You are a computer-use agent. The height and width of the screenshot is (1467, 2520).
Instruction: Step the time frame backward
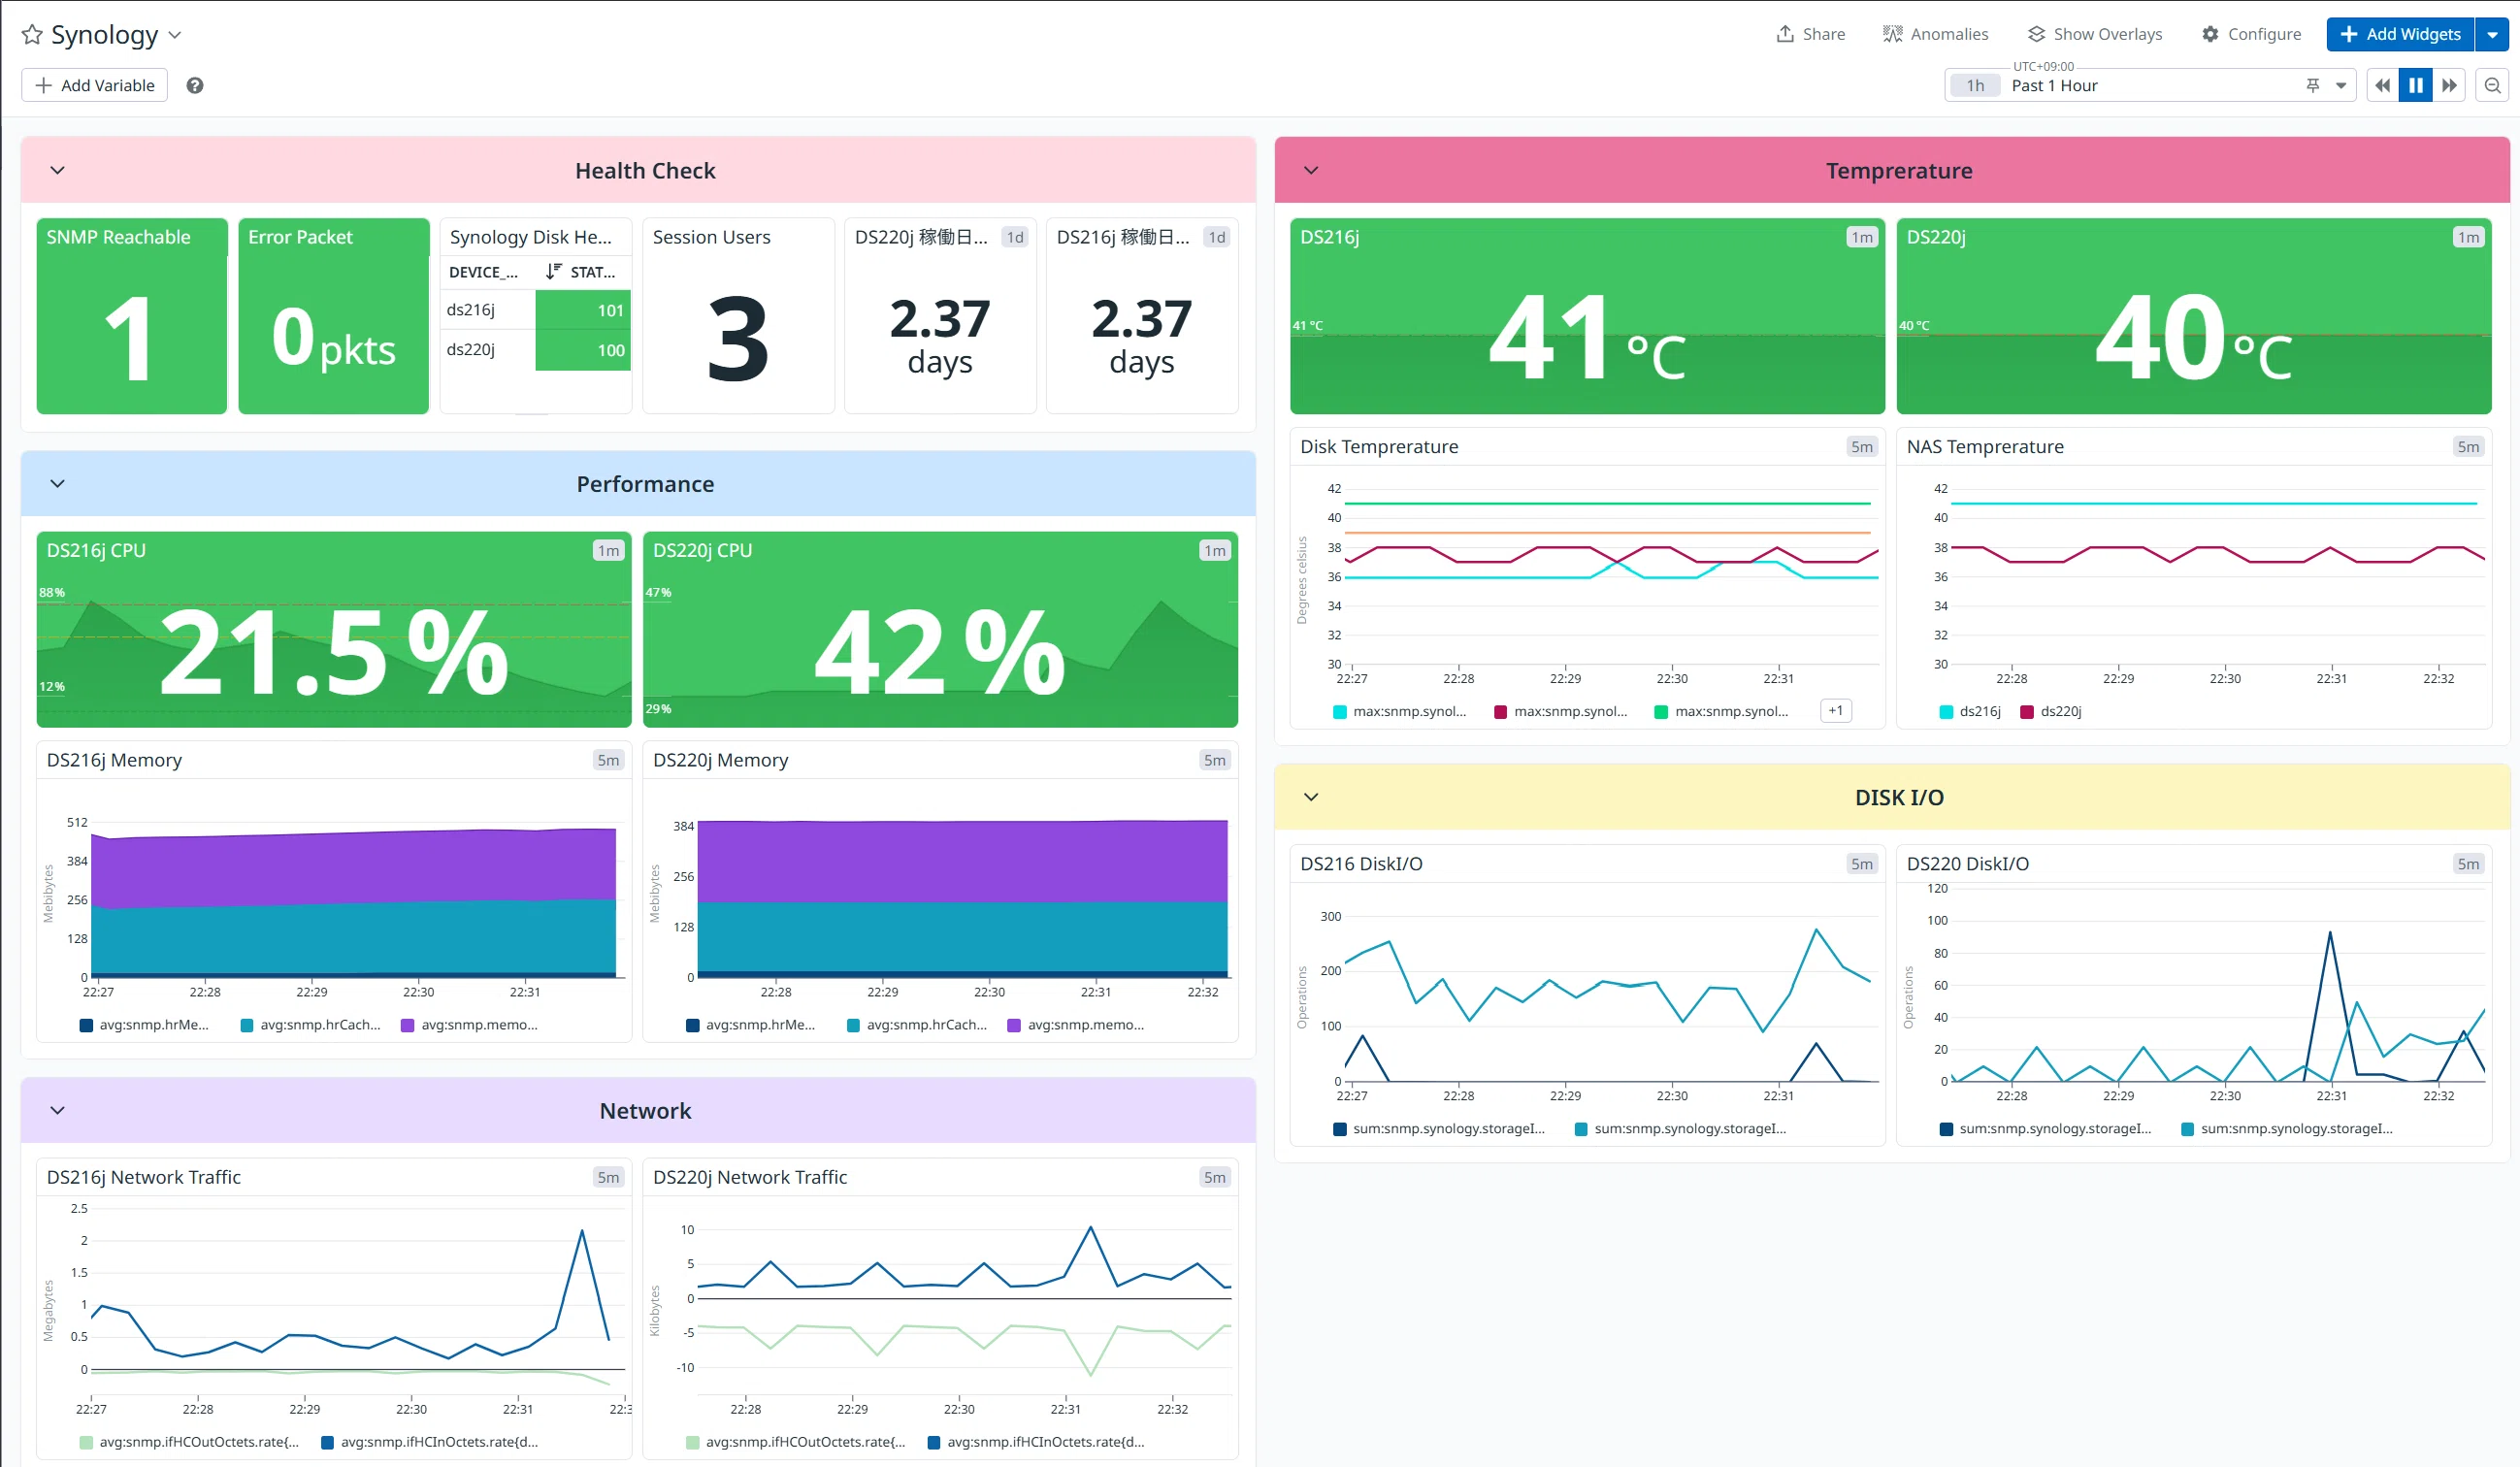[2383, 85]
